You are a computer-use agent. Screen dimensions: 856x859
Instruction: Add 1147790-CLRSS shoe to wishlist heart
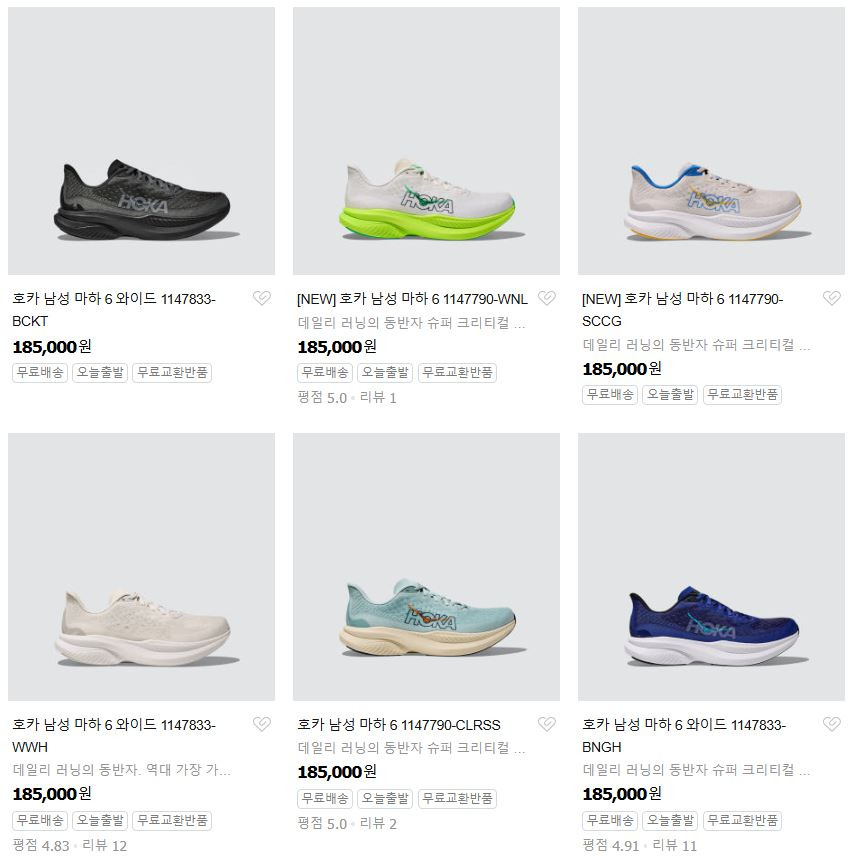[547, 724]
